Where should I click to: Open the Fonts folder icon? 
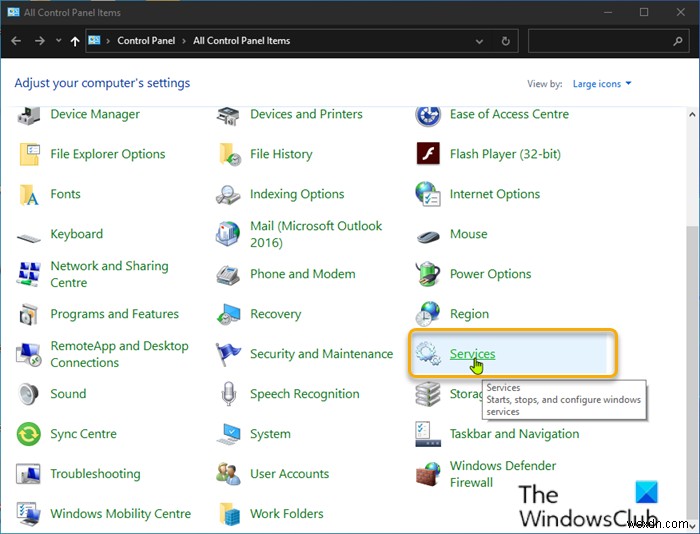click(29, 195)
